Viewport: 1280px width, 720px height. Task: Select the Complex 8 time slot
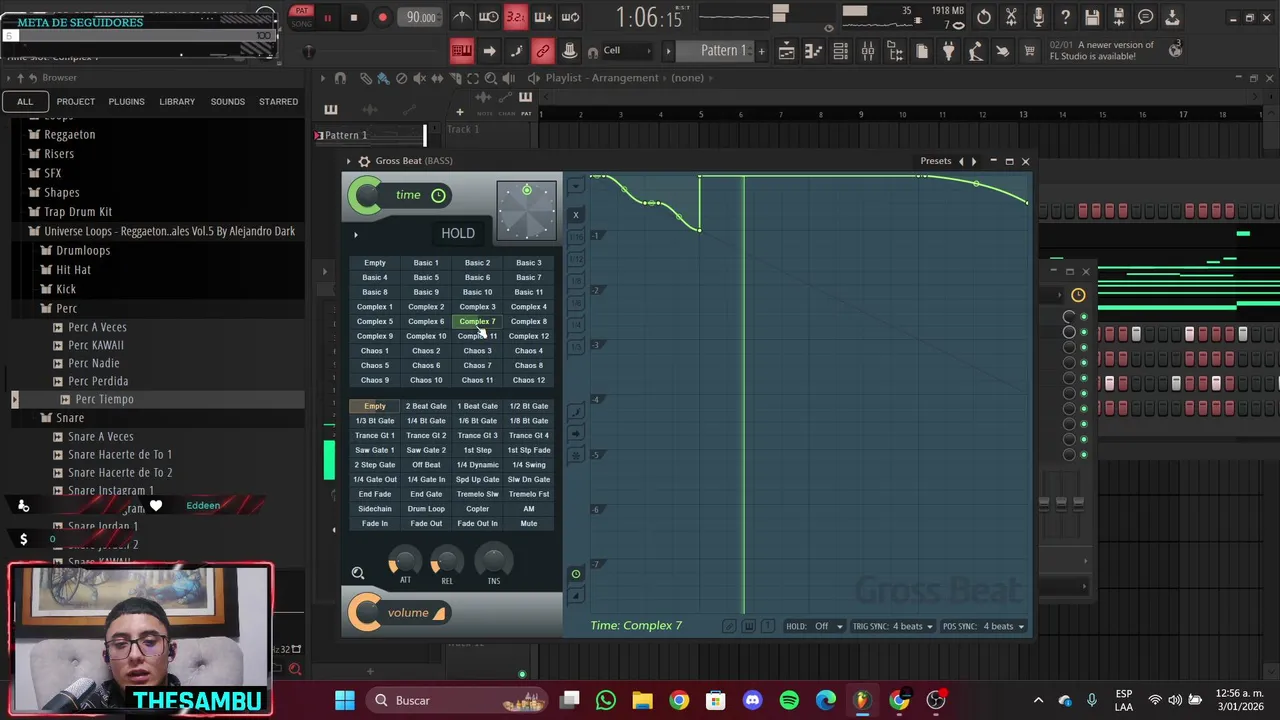click(x=528, y=321)
